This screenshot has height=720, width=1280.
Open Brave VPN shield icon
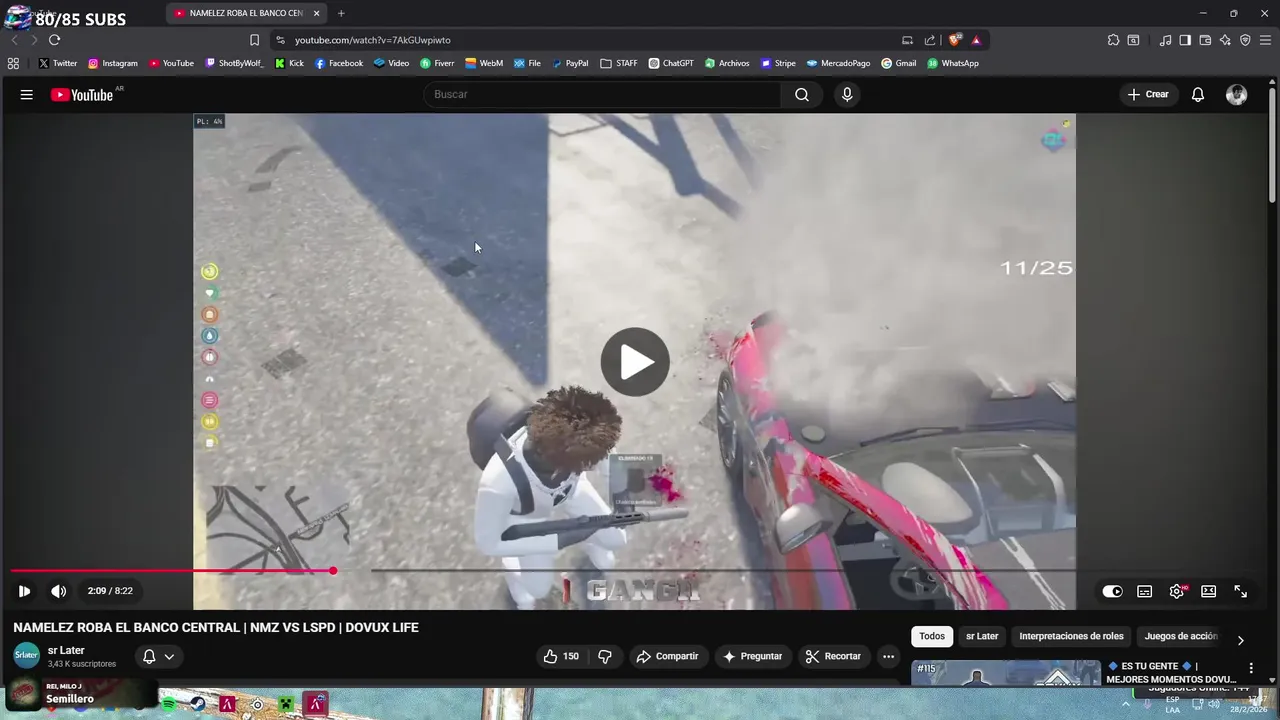tap(1245, 40)
